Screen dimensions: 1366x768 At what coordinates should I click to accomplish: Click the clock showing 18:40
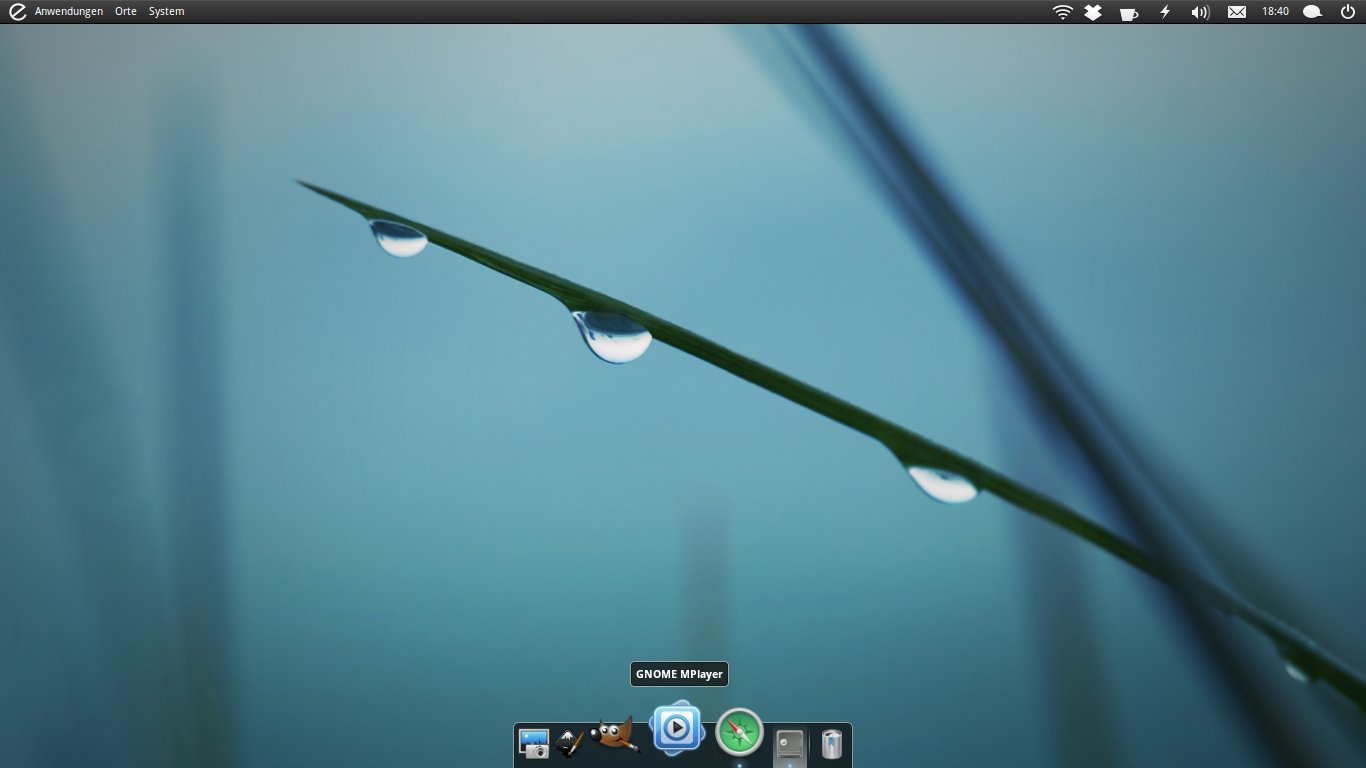point(1275,11)
